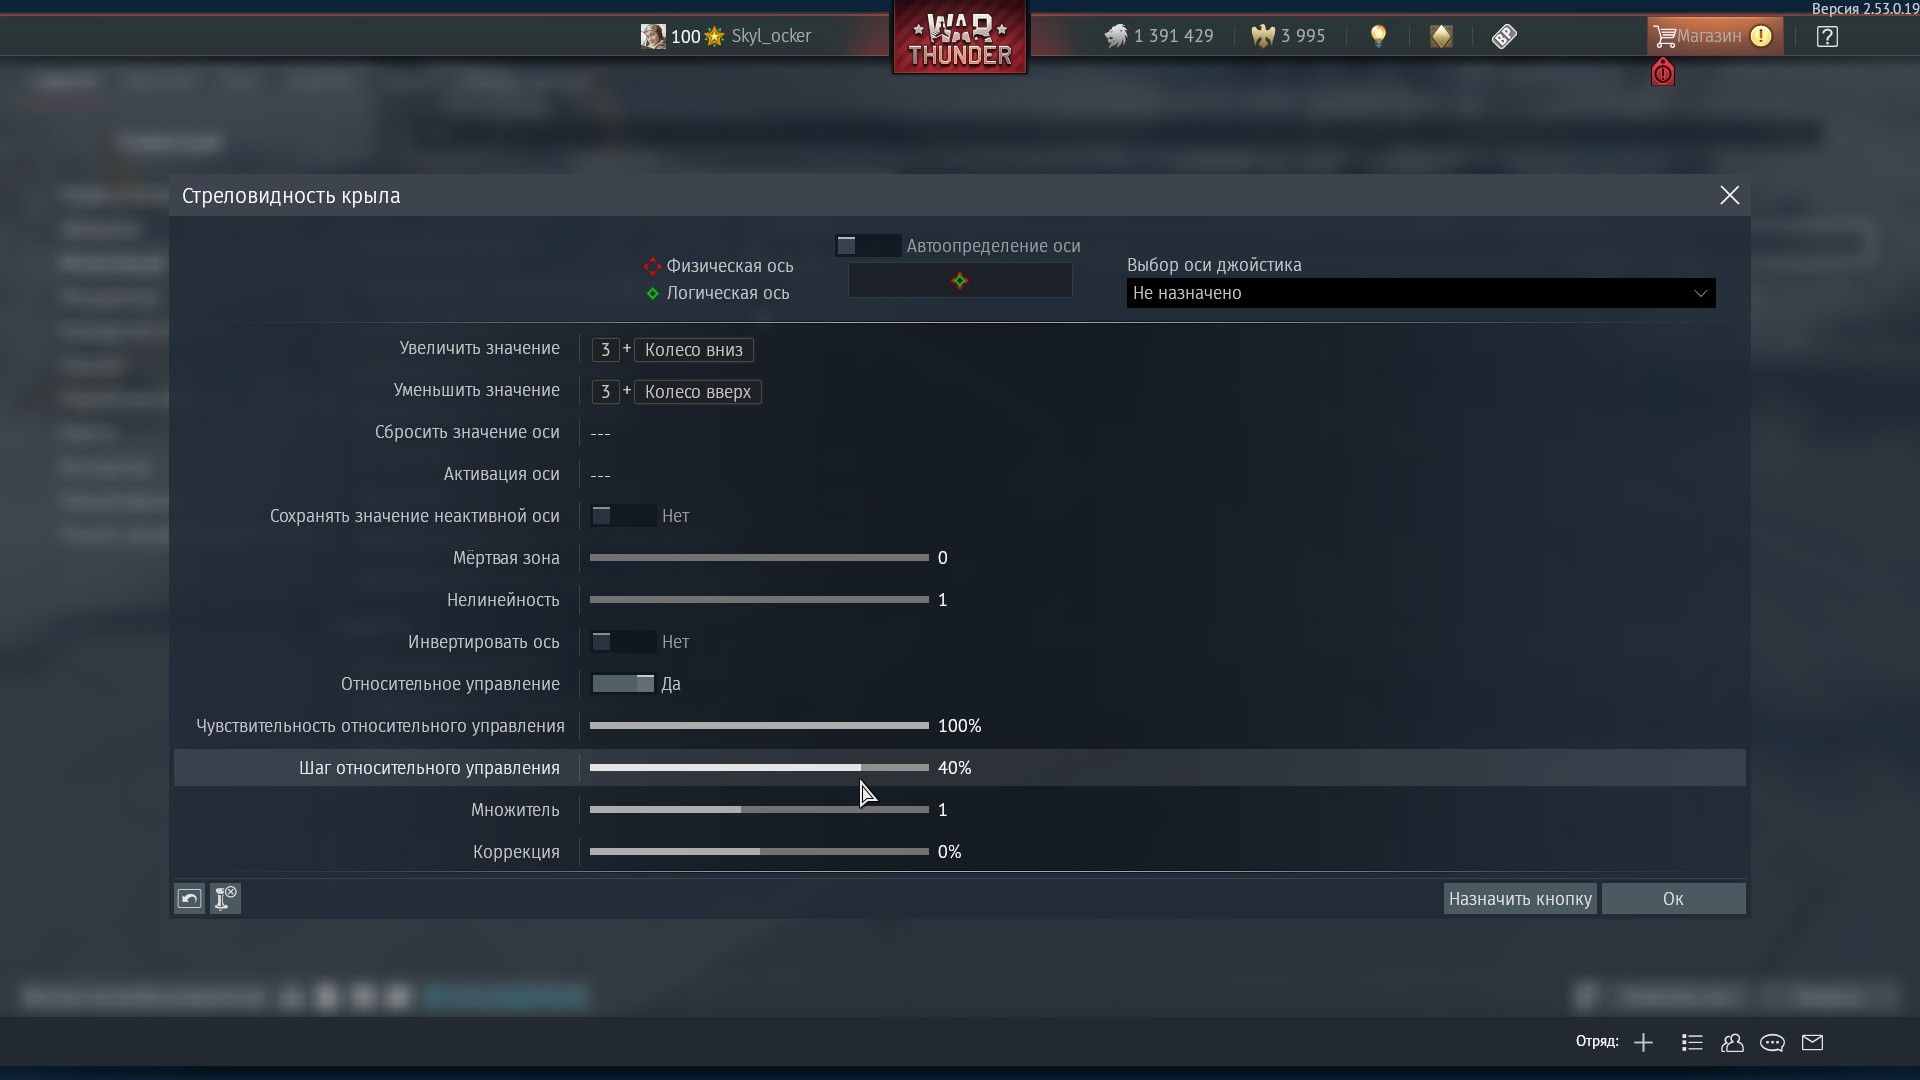The height and width of the screenshot is (1080, 1920).
Task: Click the clear joystick binding icon
Action: 226,898
